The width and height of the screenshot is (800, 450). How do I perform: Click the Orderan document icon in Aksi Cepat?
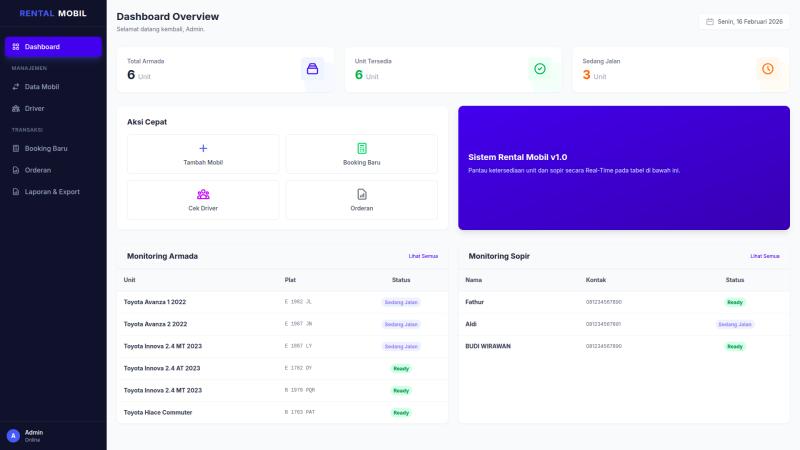click(362, 194)
